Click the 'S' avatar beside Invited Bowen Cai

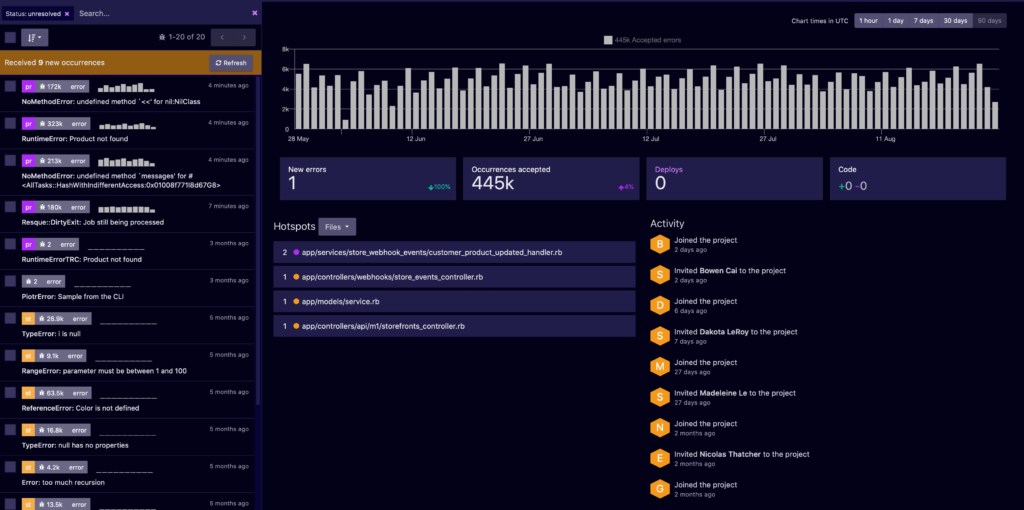pos(659,274)
